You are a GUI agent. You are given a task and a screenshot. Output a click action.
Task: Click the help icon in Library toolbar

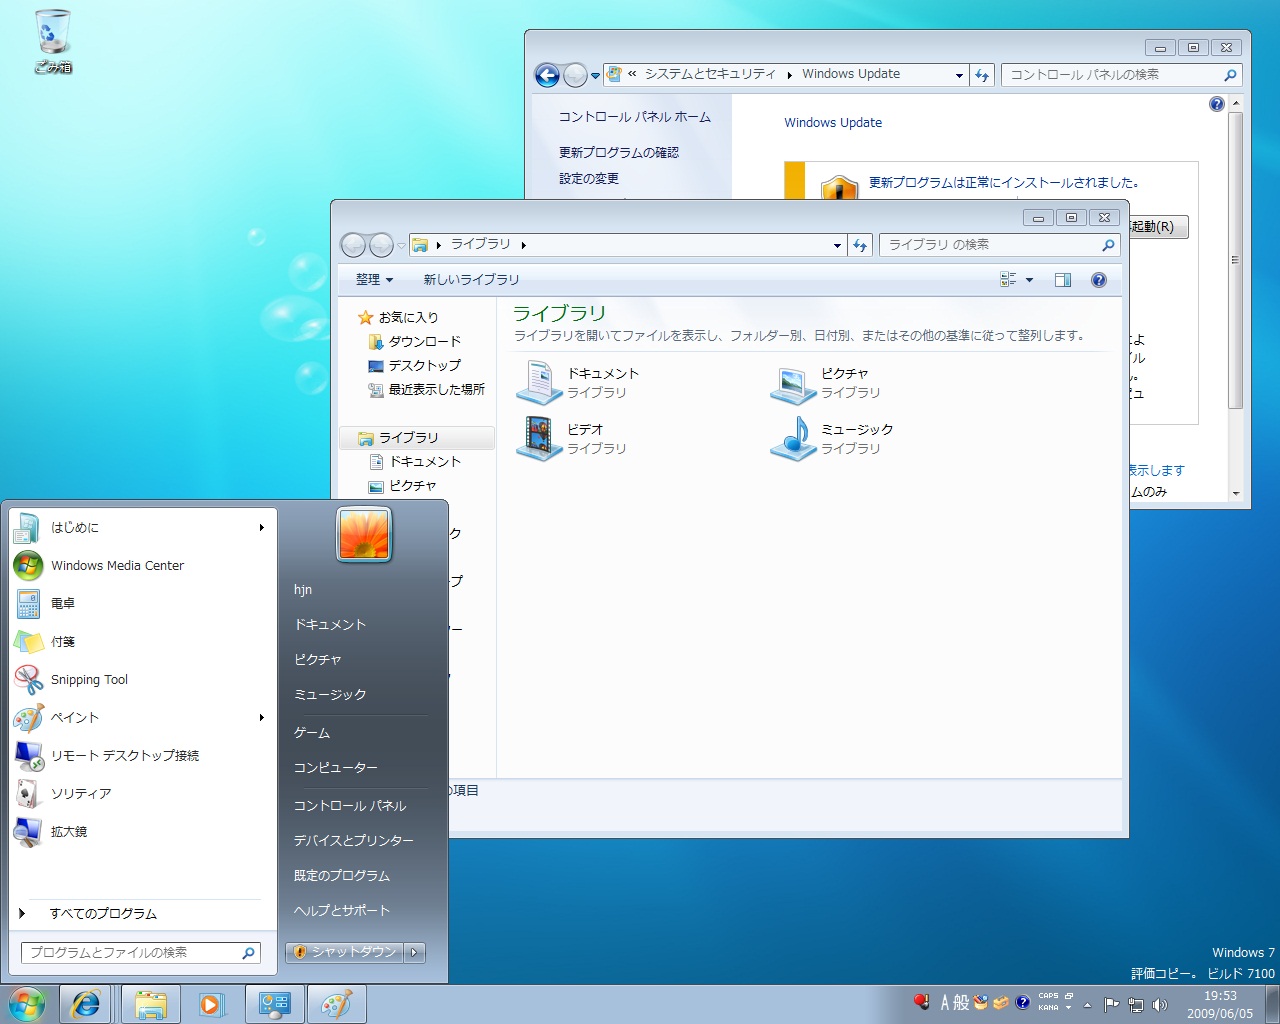pyautogui.click(x=1098, y=280)
